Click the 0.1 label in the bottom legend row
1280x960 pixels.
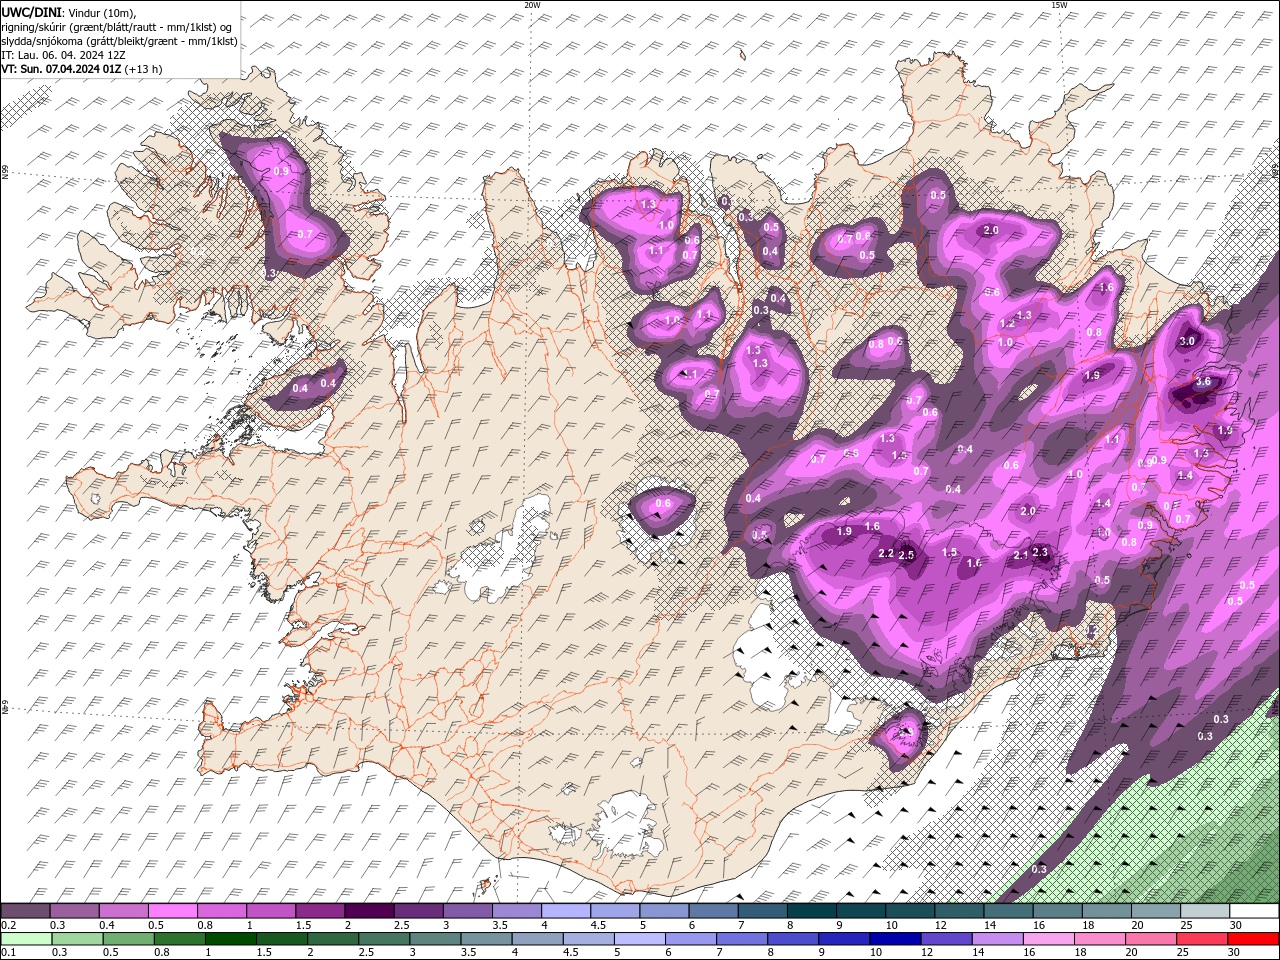(9, 953)
